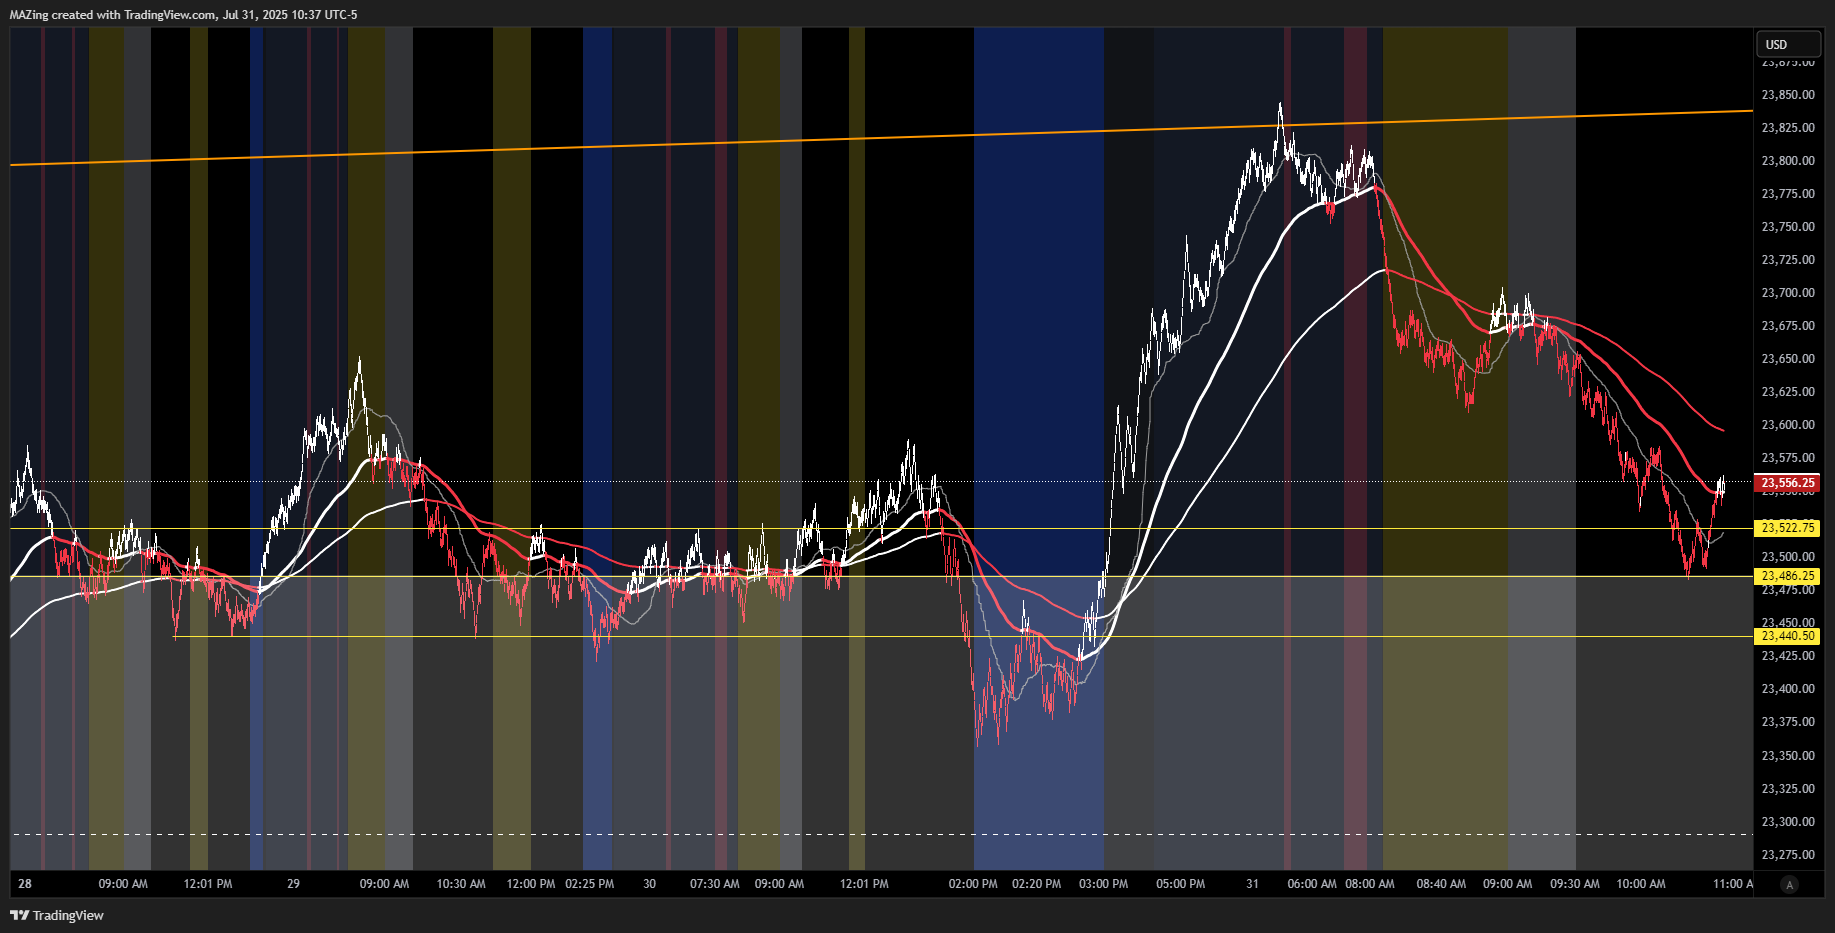
Task: Click the date label 29 on time axis
Action: pos(293,884)
